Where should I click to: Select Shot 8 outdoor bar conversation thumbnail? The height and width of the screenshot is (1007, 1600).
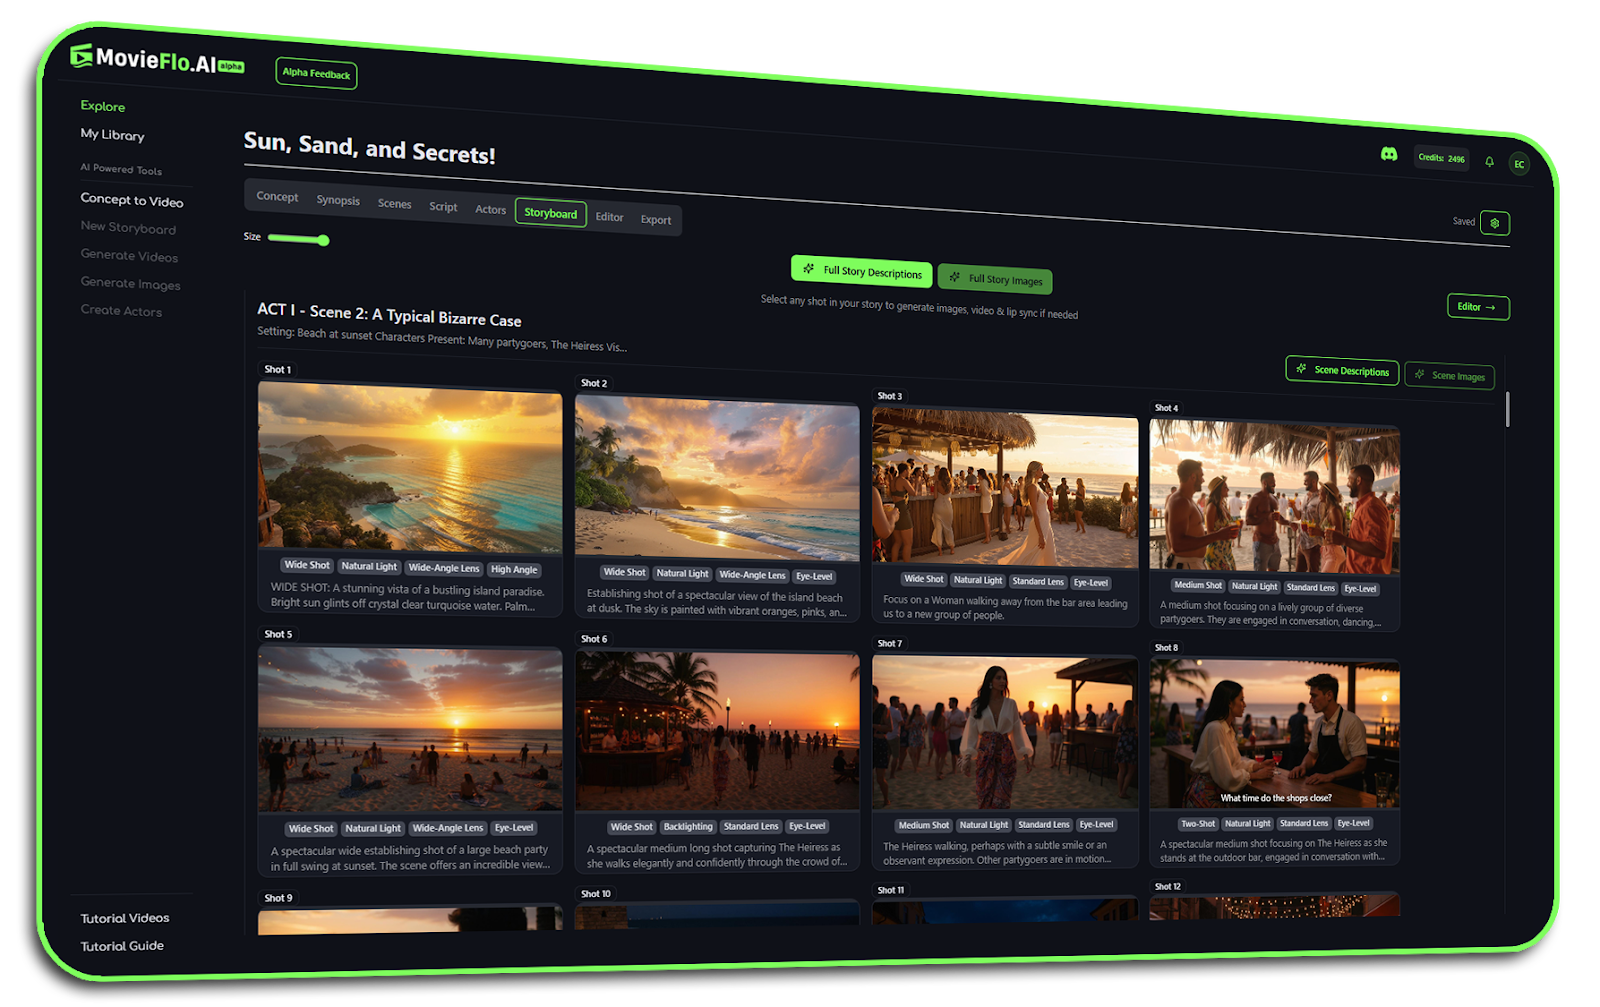click(x=1274, y=733)
